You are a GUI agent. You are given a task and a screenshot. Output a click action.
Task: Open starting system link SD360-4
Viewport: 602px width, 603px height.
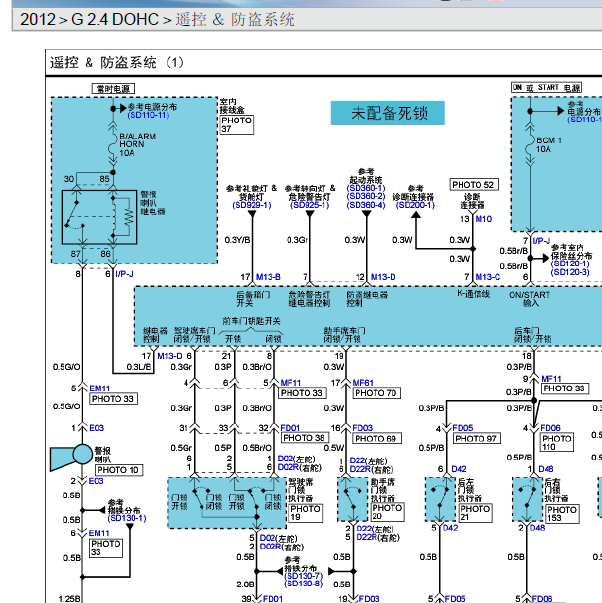366,205
